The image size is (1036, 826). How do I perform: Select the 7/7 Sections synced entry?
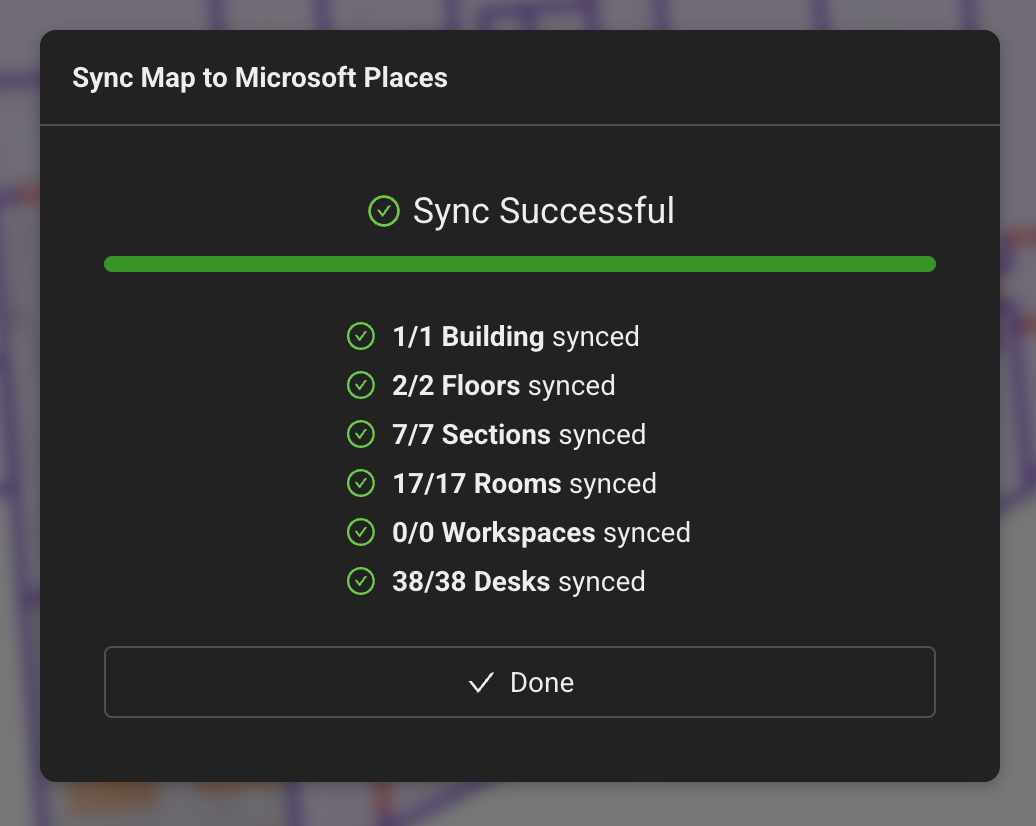(518, 434)
